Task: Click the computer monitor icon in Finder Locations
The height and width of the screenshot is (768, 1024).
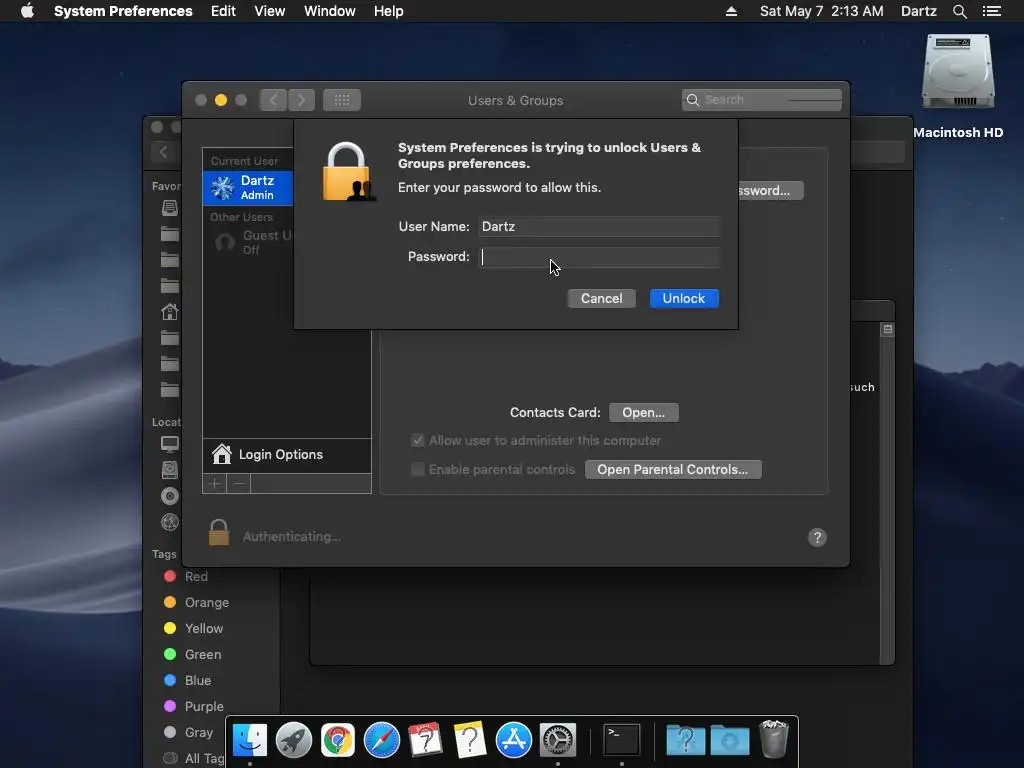Action: pos(170,444)
